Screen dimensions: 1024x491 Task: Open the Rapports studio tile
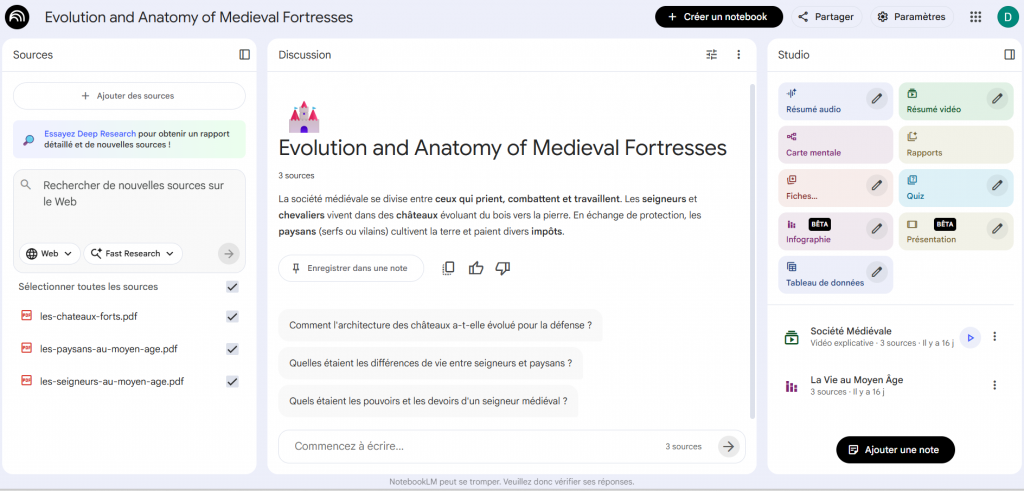tap(955, 144)
